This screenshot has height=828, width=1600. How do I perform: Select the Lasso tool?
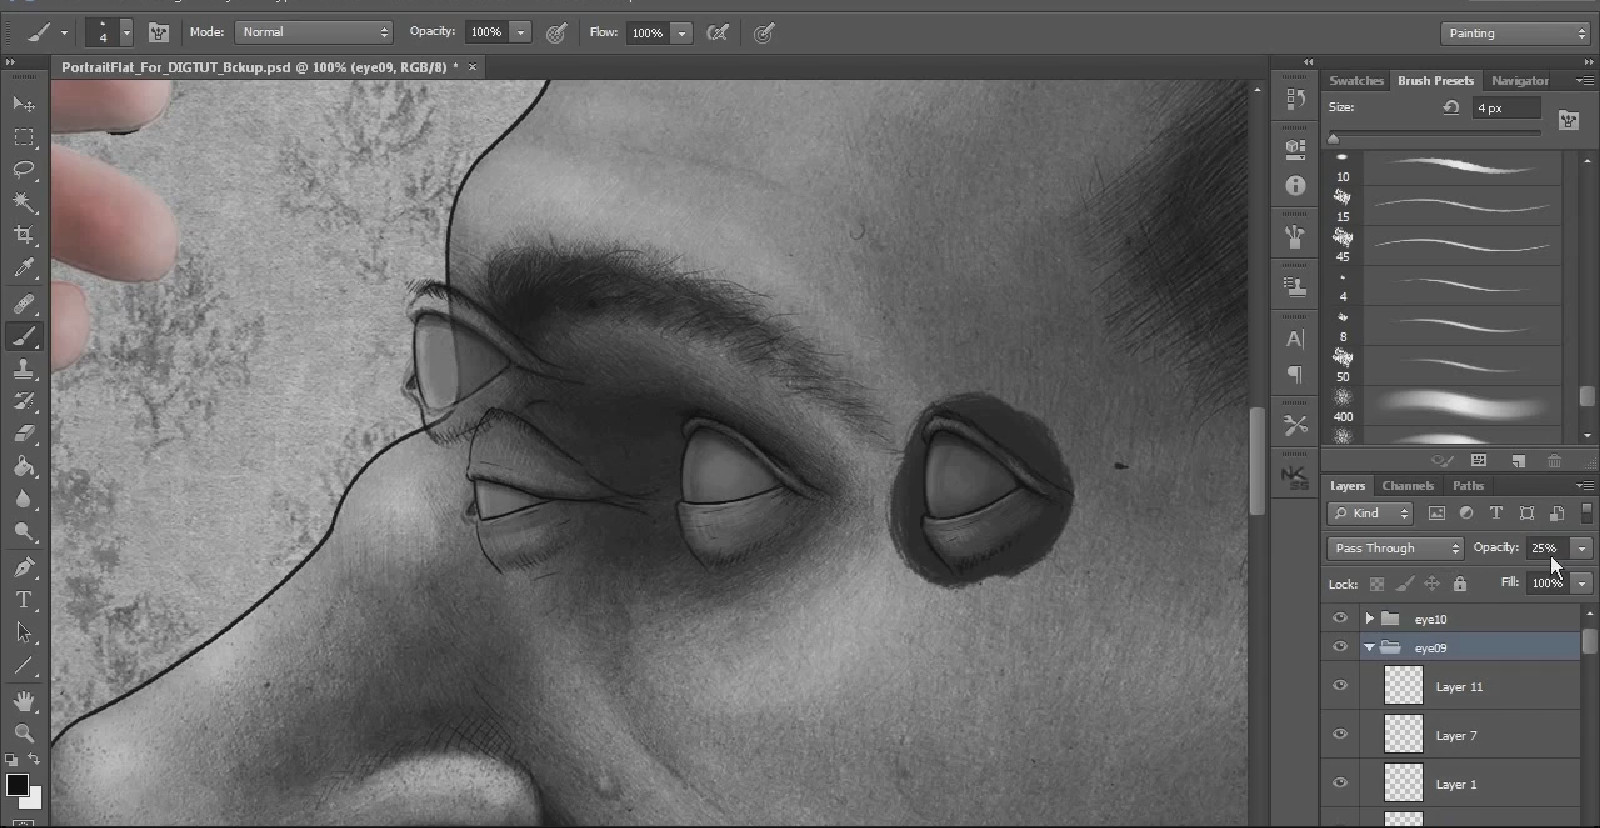[x=24, y=170]
